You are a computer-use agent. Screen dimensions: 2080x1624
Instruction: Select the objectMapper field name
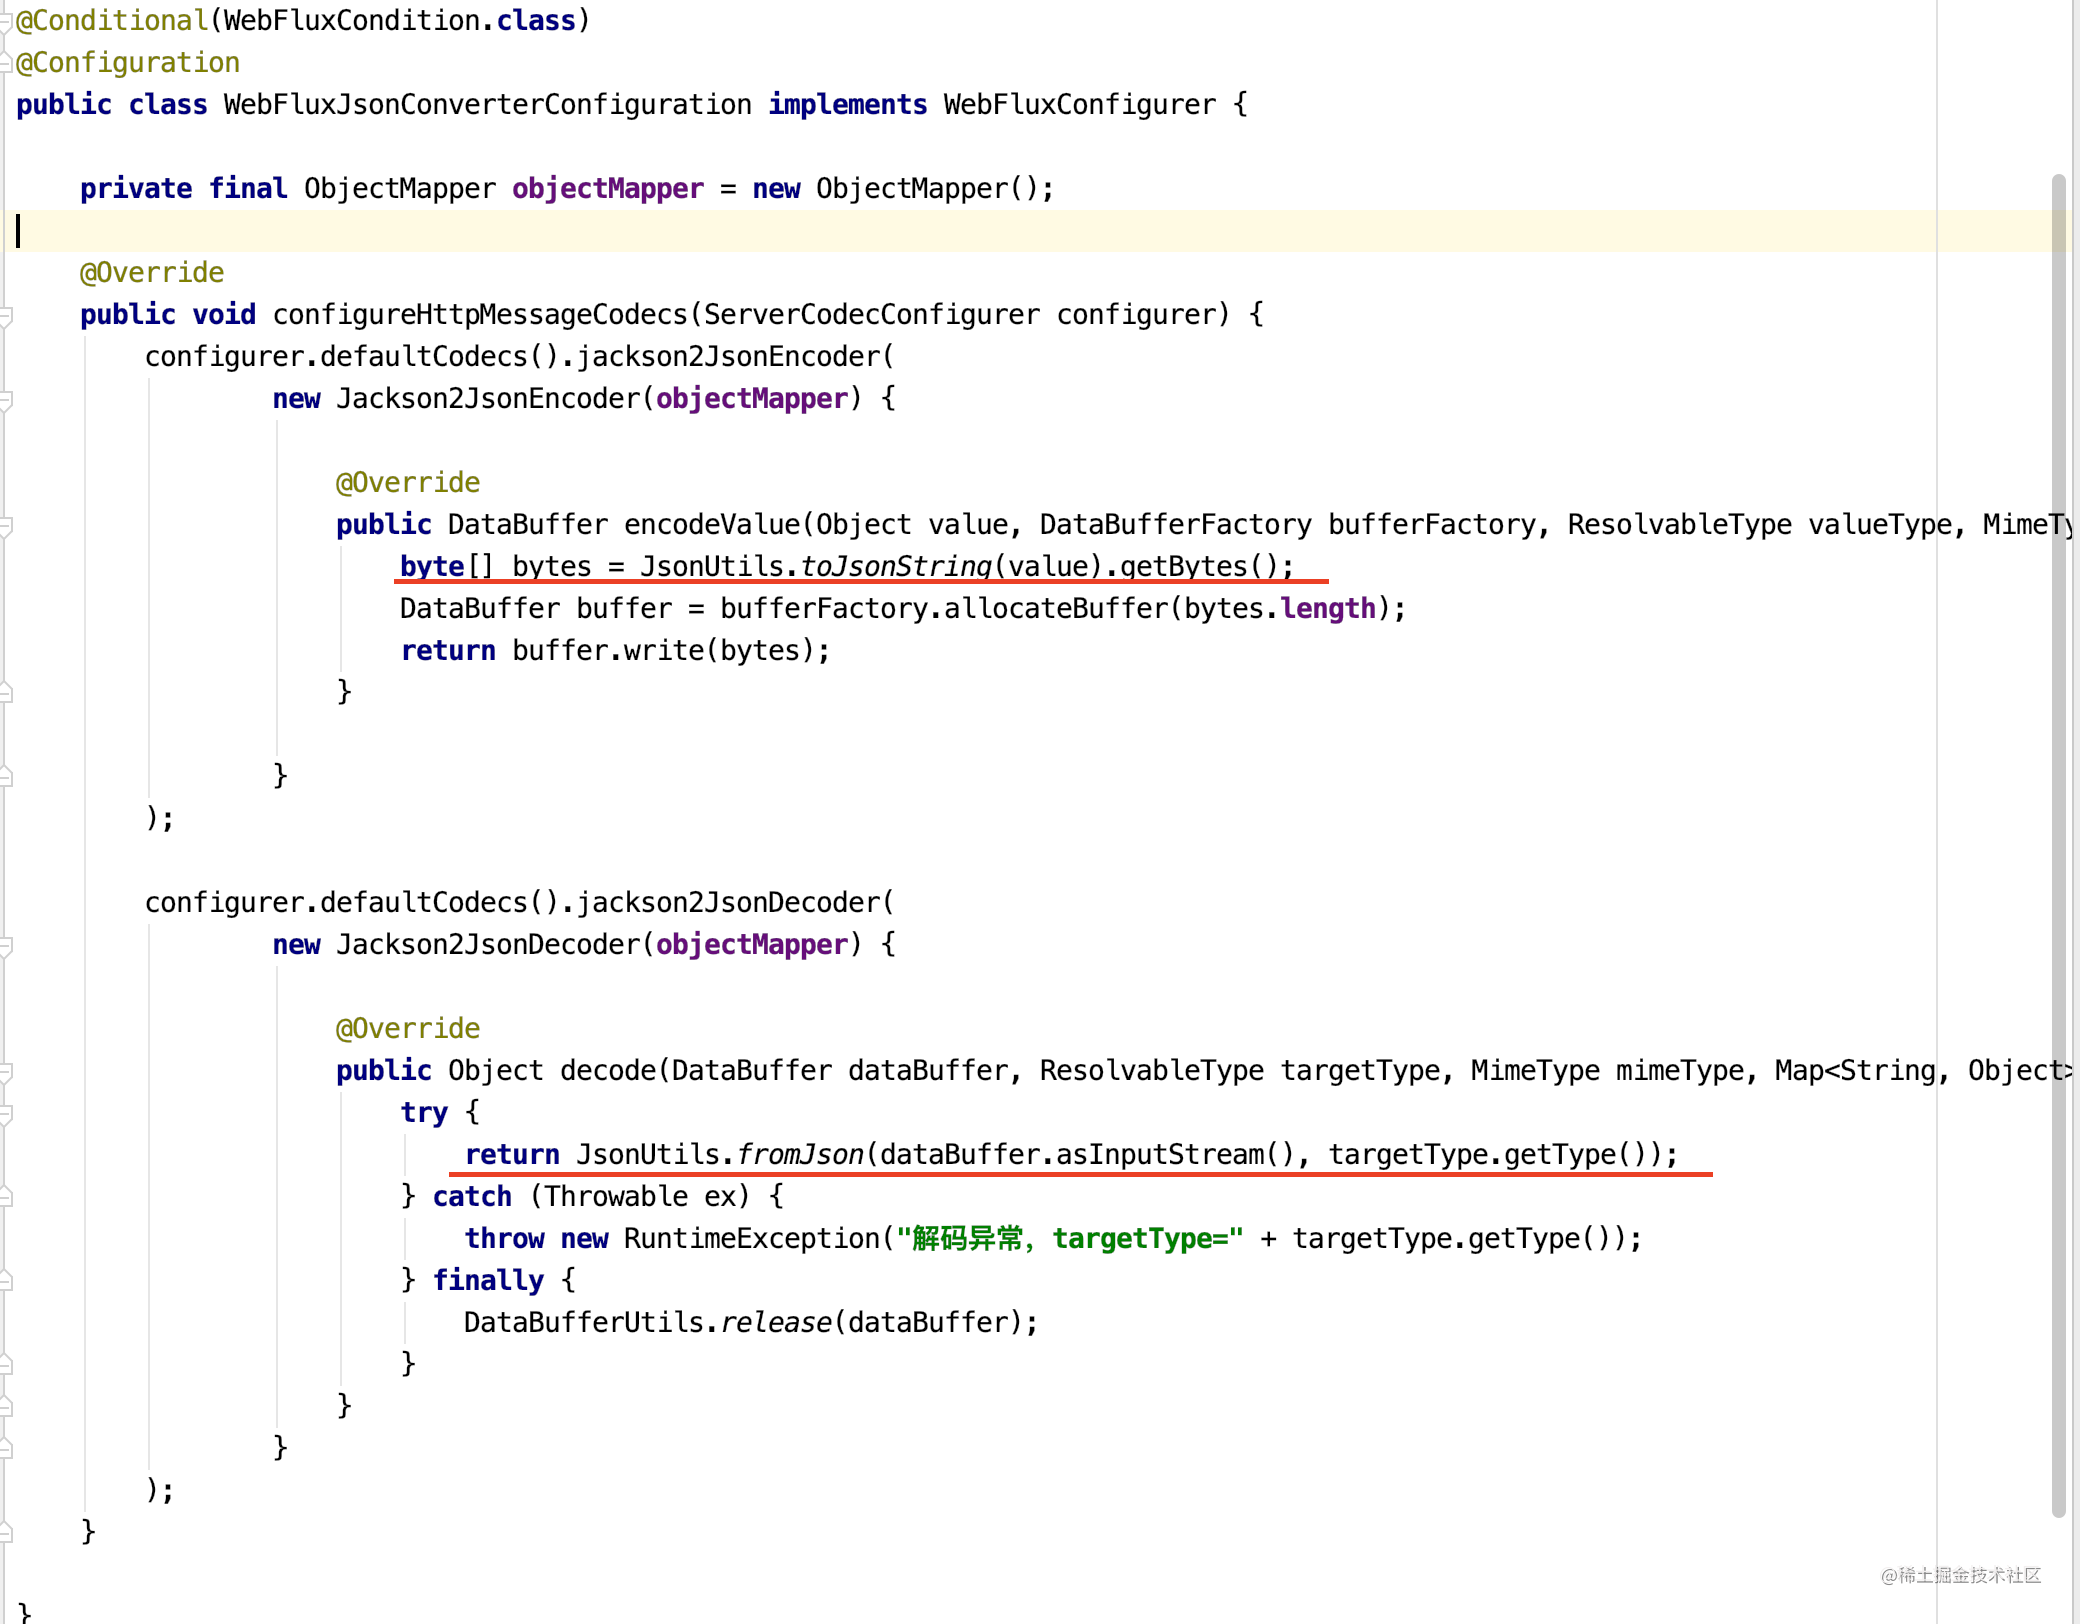607,188
